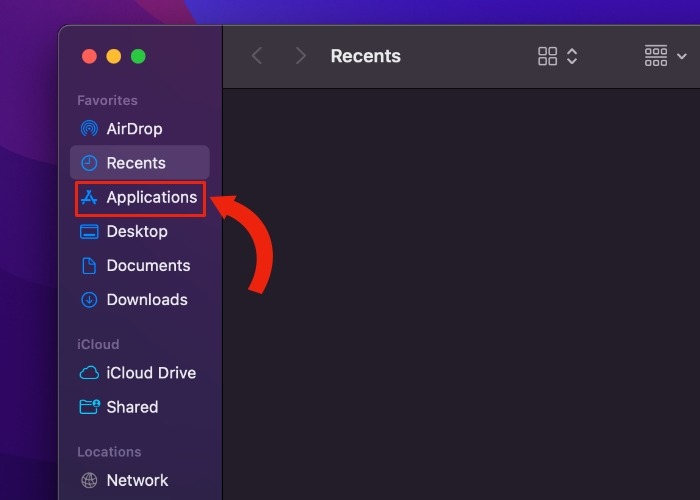Go forward with the right chevron

point(300,56)
